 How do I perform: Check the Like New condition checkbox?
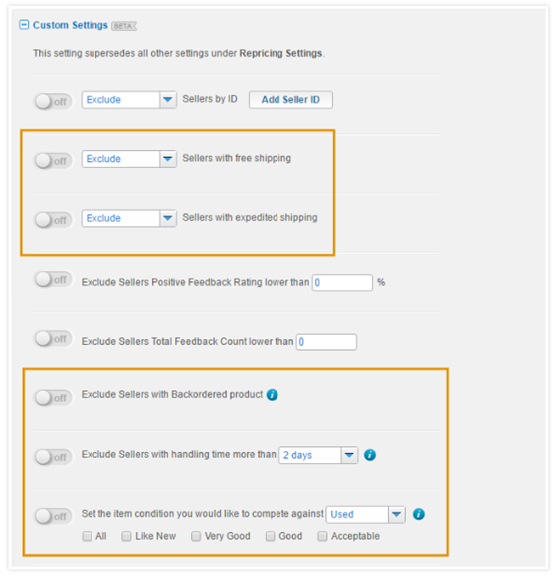click(x=126, y=537)
